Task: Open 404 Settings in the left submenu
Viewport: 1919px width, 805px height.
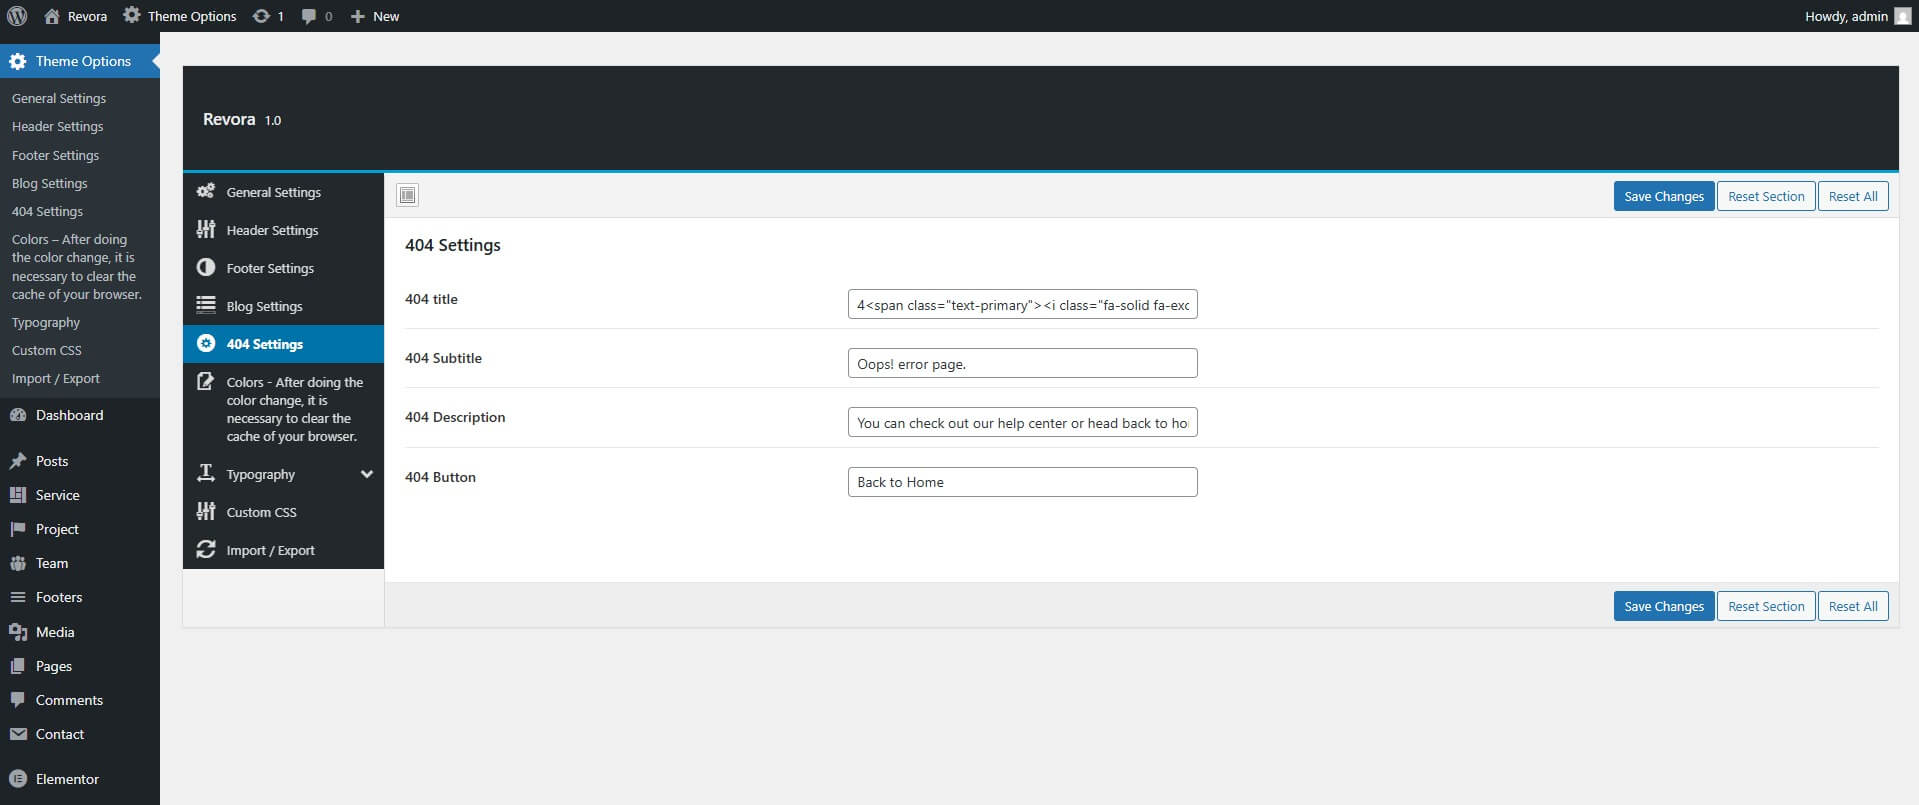Action: pos(48,211)
